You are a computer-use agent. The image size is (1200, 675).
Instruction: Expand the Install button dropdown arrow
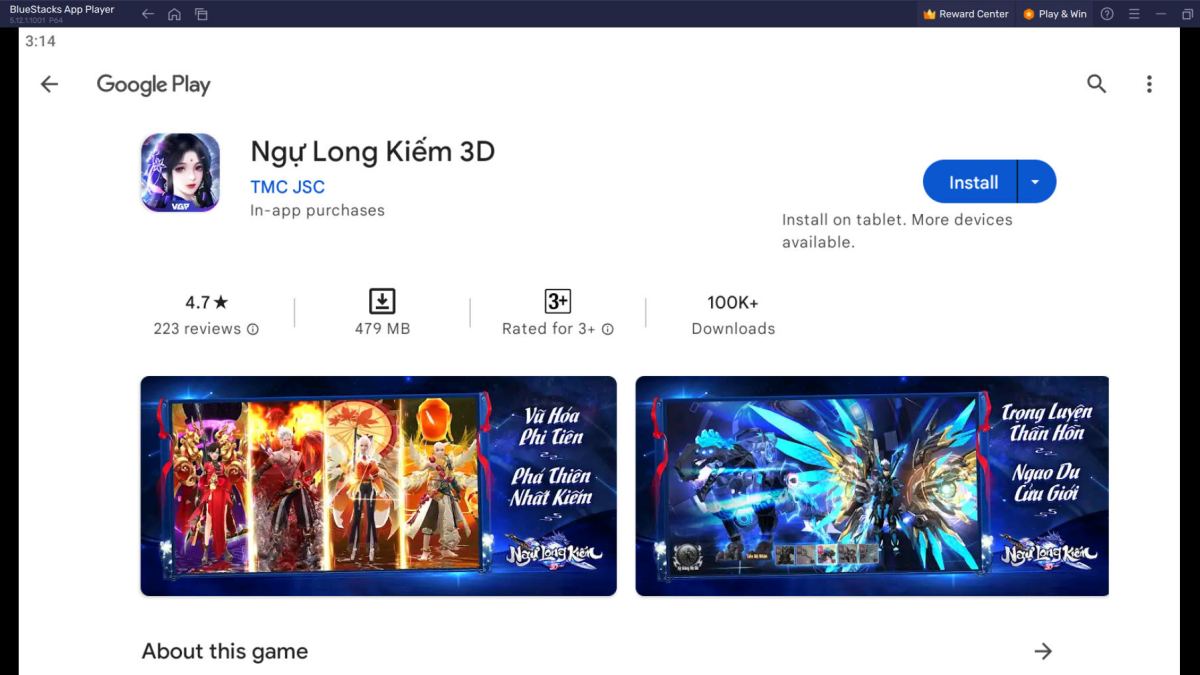click(1036, 182)
